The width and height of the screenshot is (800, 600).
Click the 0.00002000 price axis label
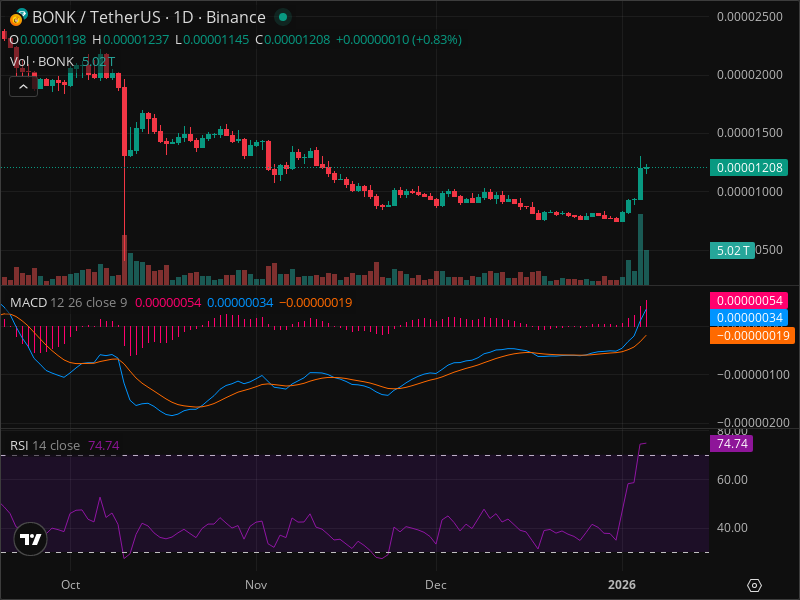[x=749, y=74]
